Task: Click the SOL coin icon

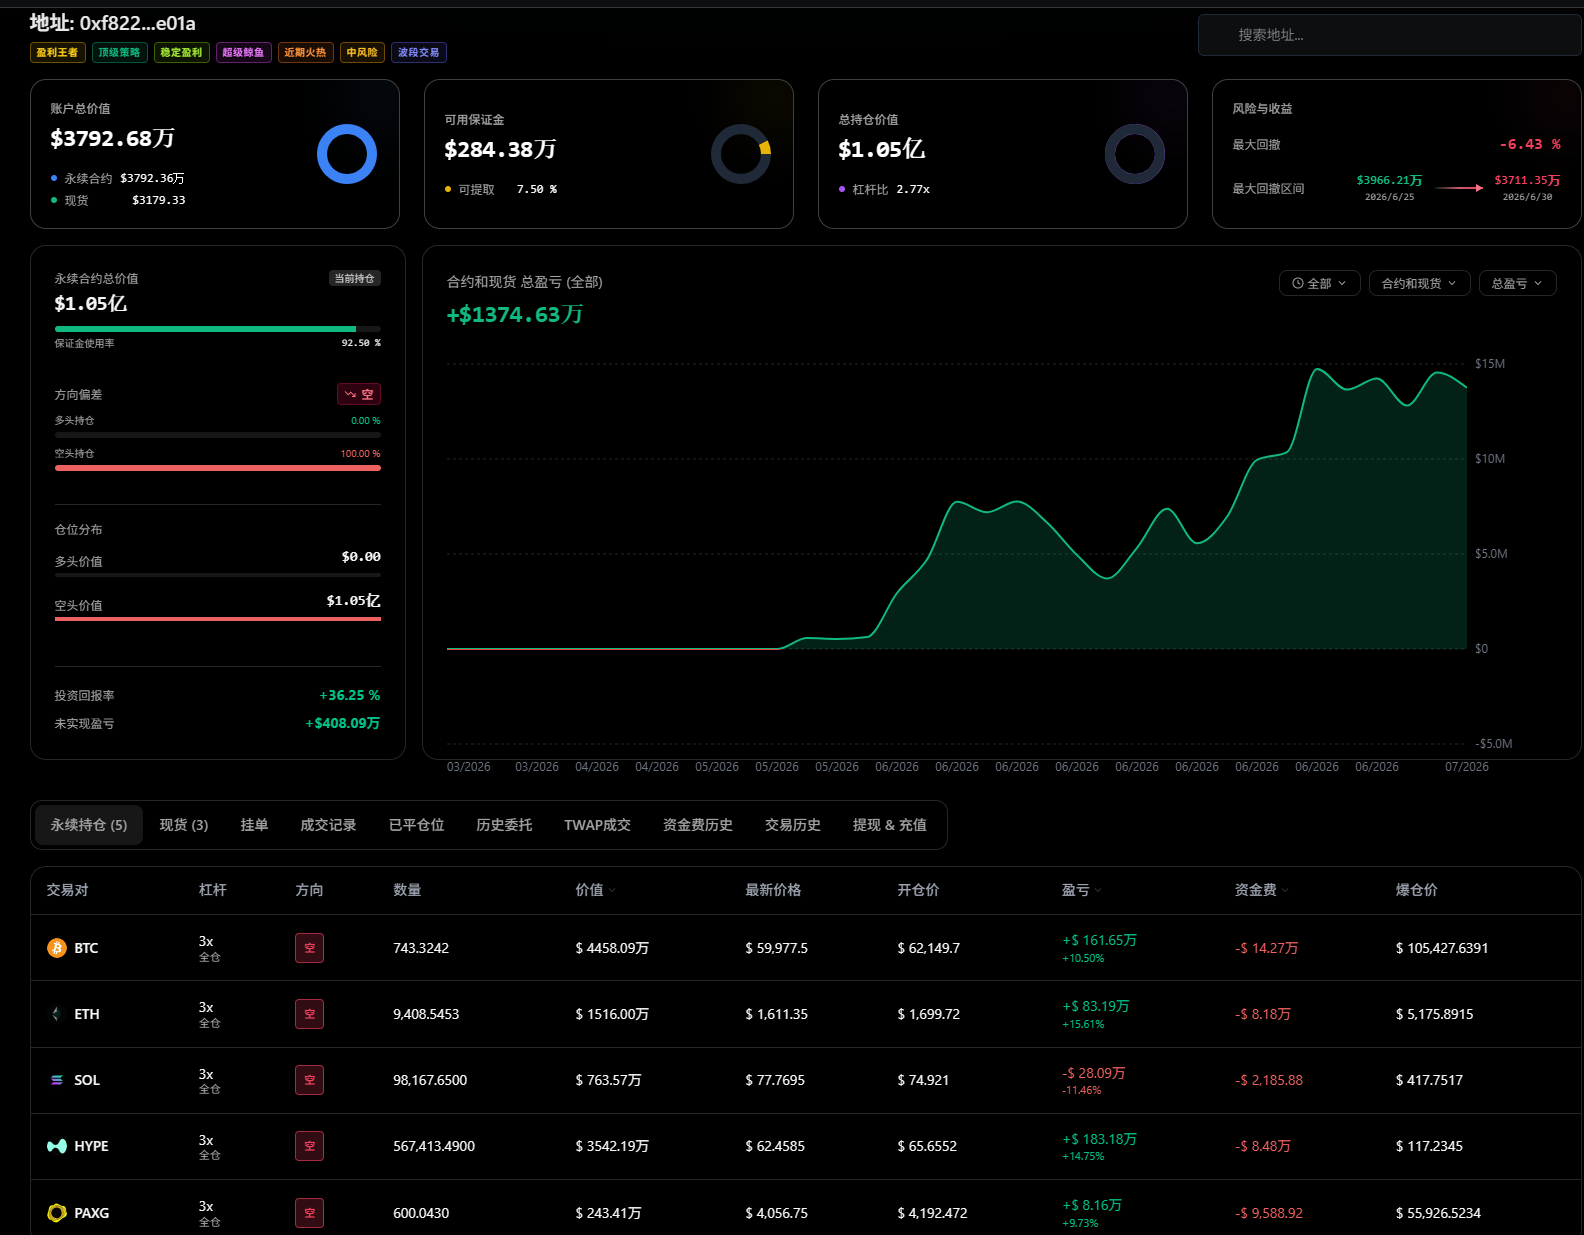Action: click(x=57, y=1080)
